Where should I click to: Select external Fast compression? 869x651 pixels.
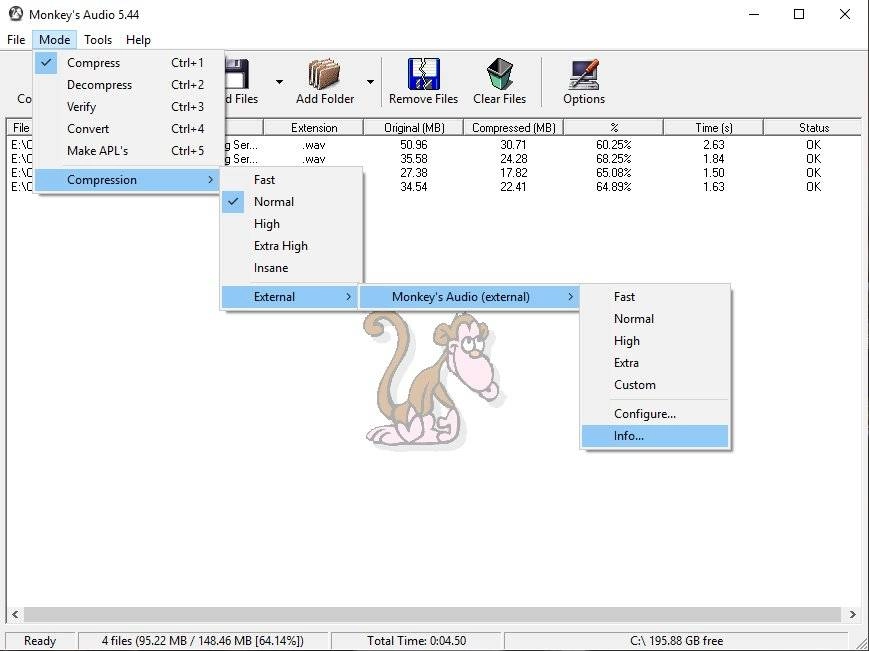(655, 297)
